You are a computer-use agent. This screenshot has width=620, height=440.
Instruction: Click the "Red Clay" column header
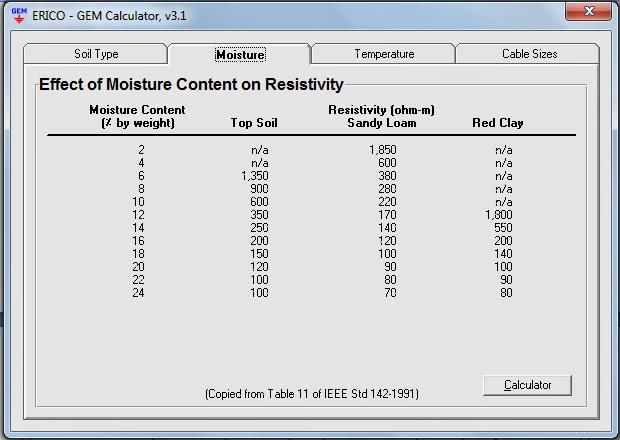coord(497,123)
